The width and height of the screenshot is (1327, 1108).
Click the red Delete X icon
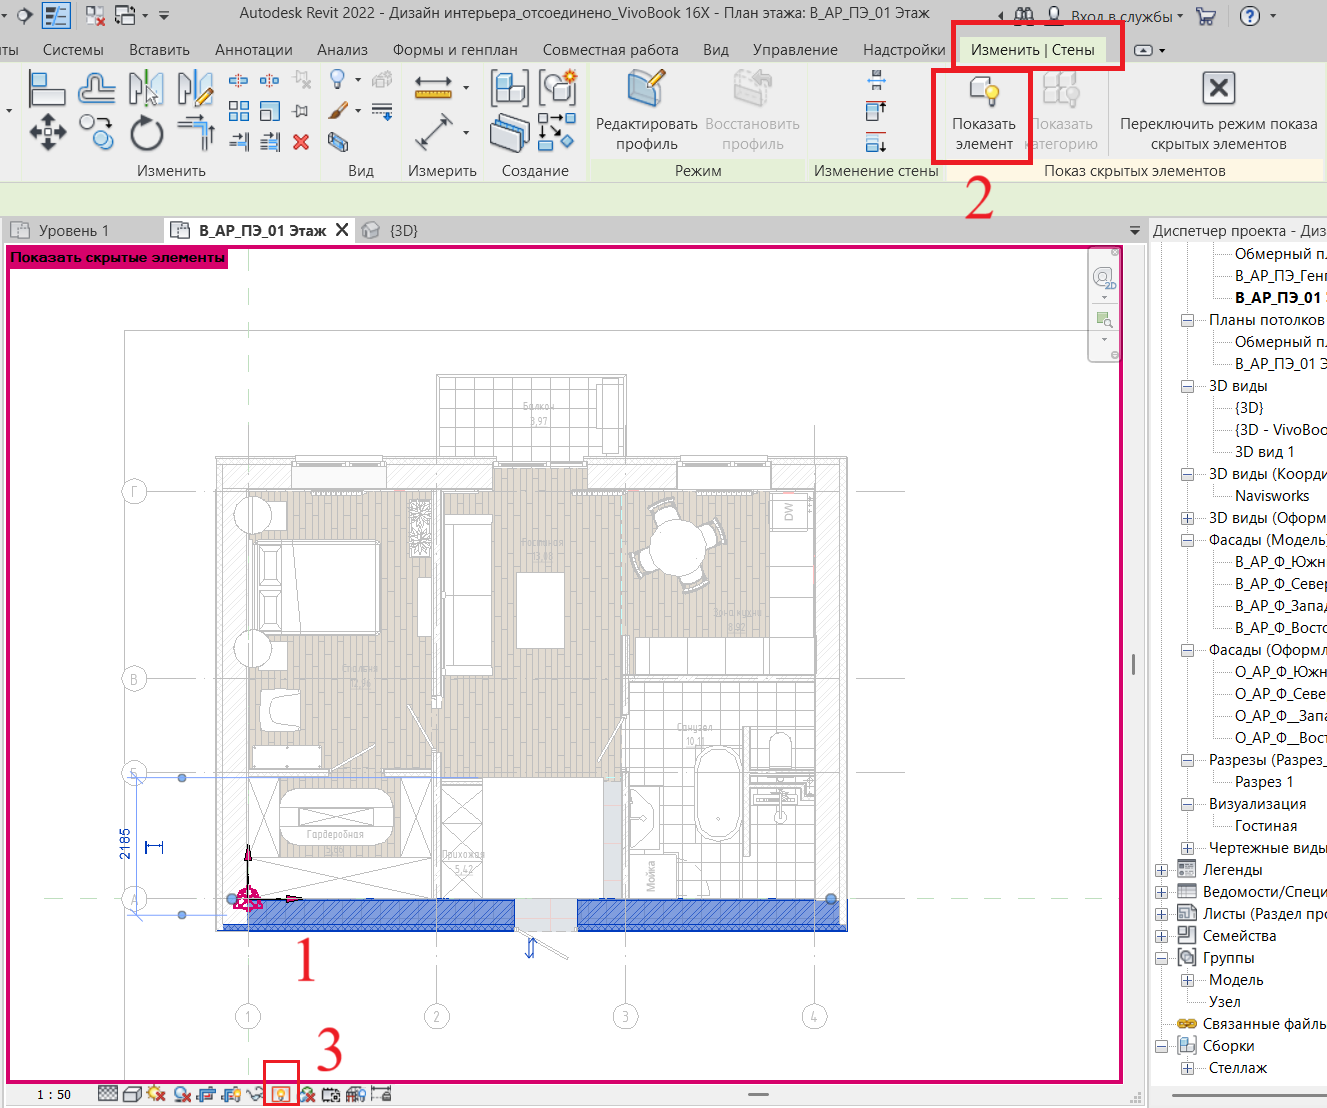click(x=301, y=143)
